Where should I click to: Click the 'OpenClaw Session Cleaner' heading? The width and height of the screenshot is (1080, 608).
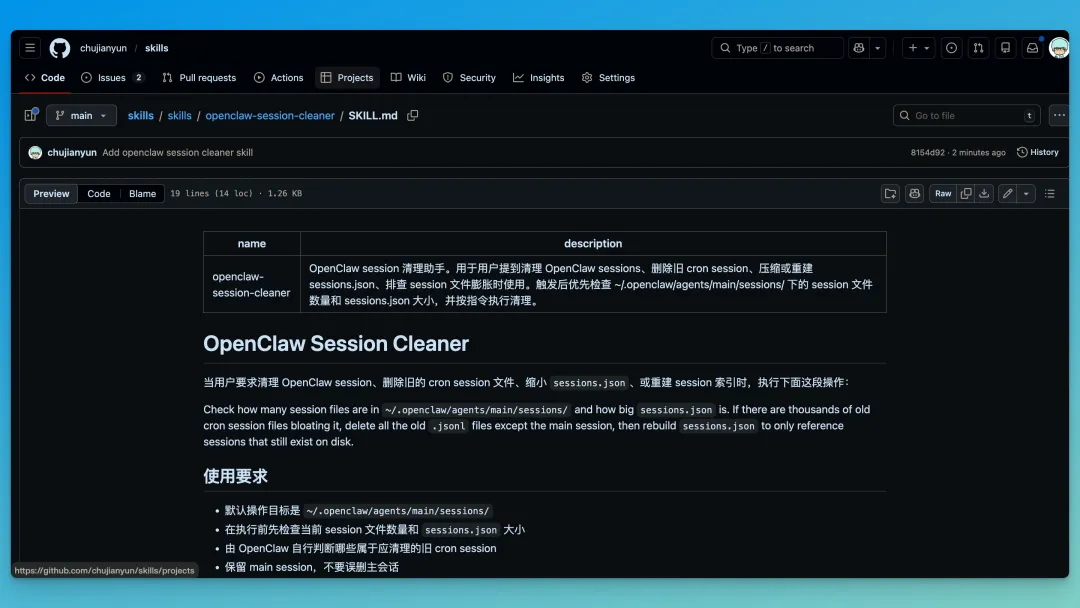[x=335, y=344]
